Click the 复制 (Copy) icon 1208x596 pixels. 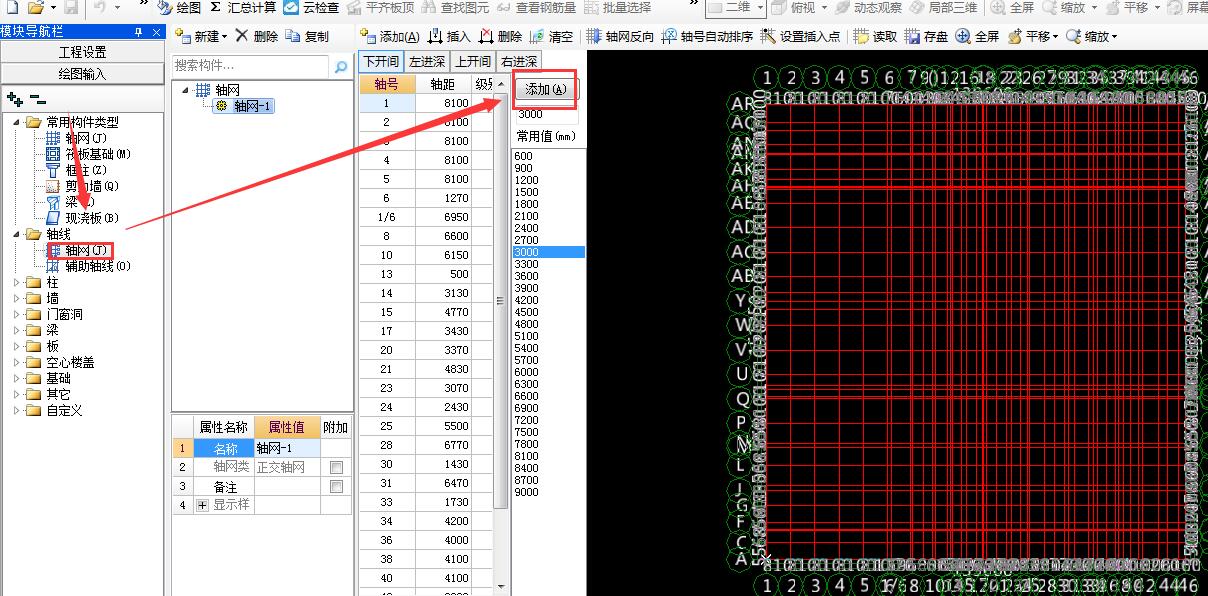[x=293, y=37]
